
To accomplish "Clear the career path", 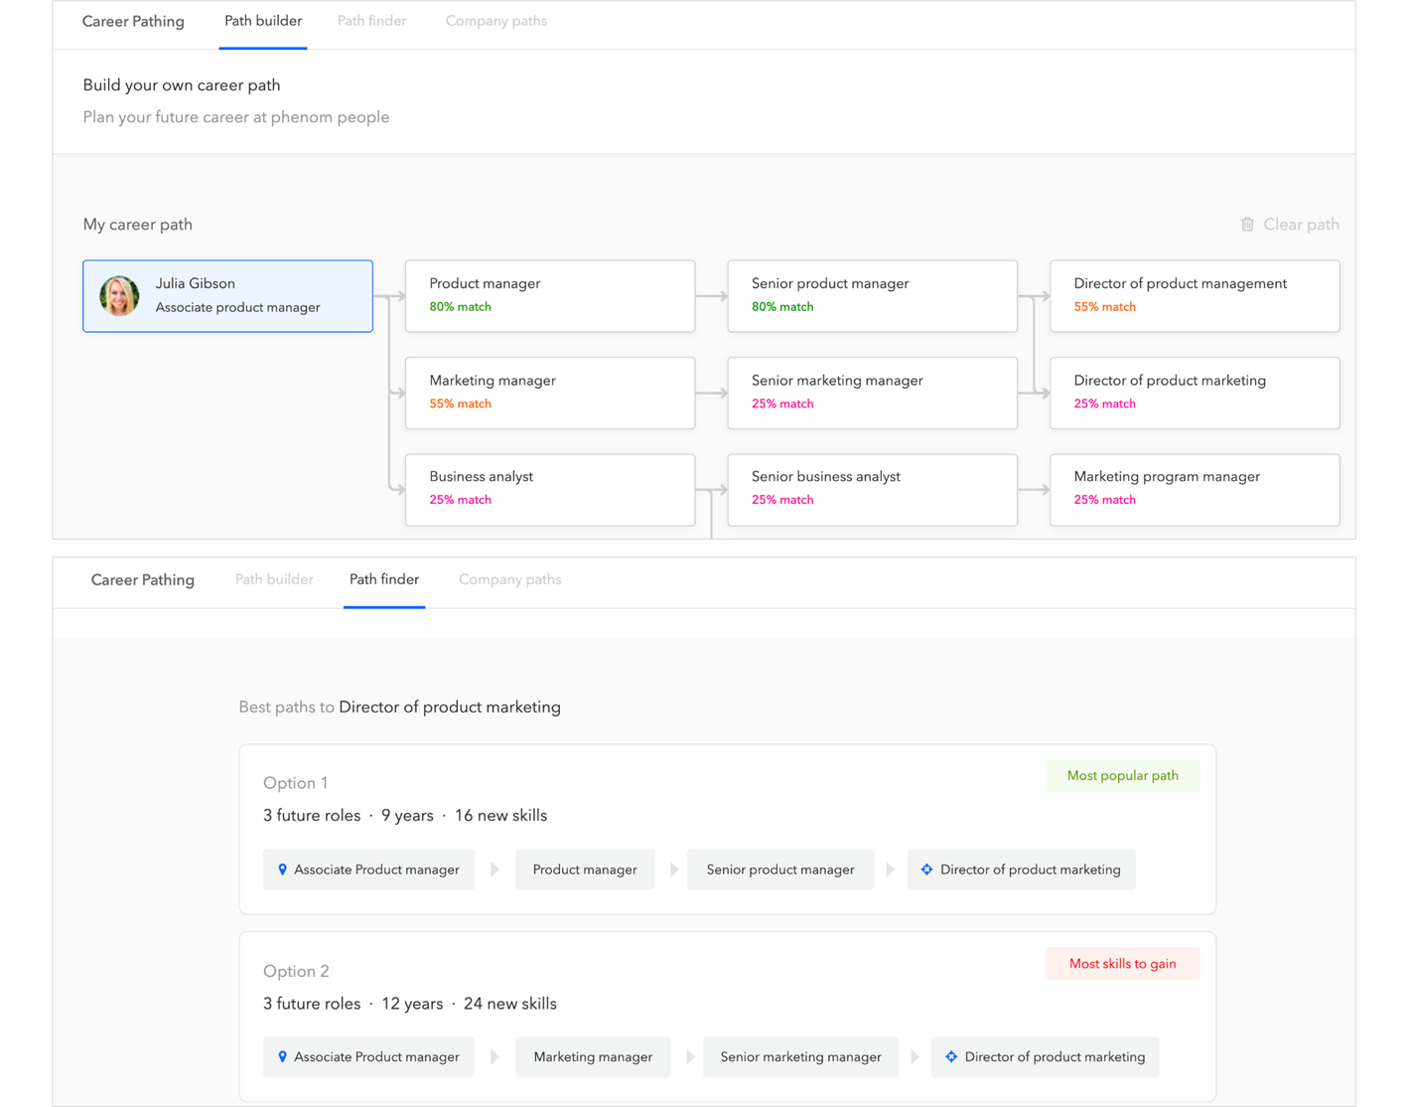I will (x=1300, y=224).
